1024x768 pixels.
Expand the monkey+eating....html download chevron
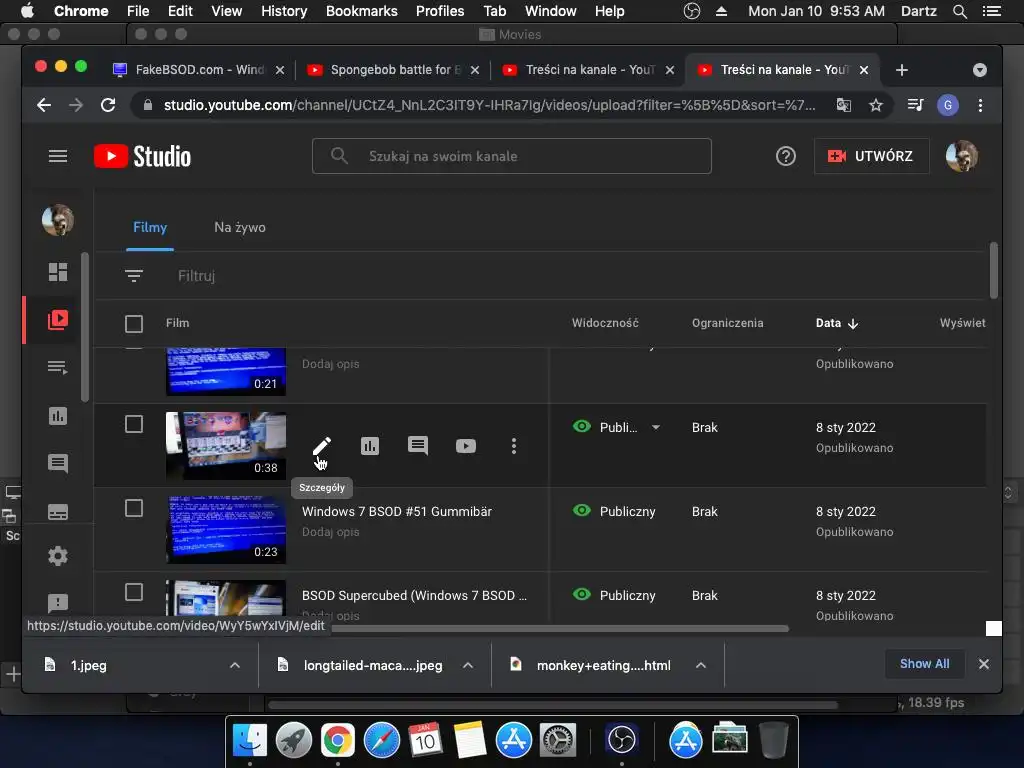click(x=701, y=665)
